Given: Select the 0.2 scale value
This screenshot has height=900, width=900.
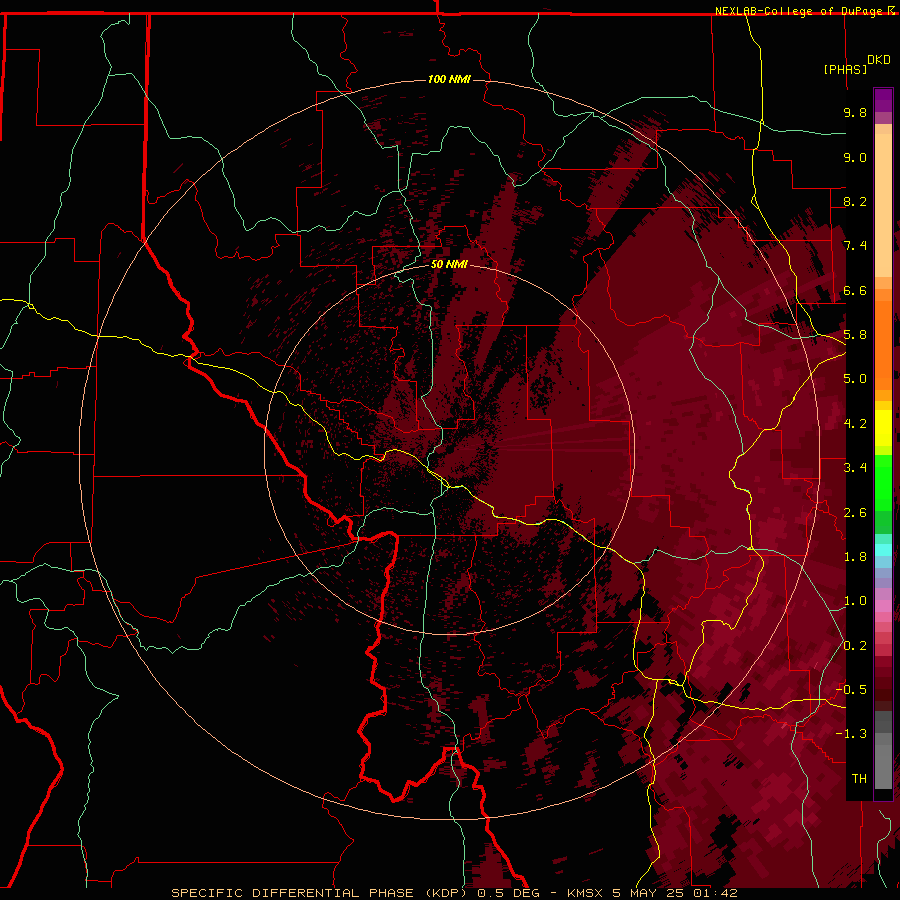Looking at the screenshot, I should tap(855, 646).
